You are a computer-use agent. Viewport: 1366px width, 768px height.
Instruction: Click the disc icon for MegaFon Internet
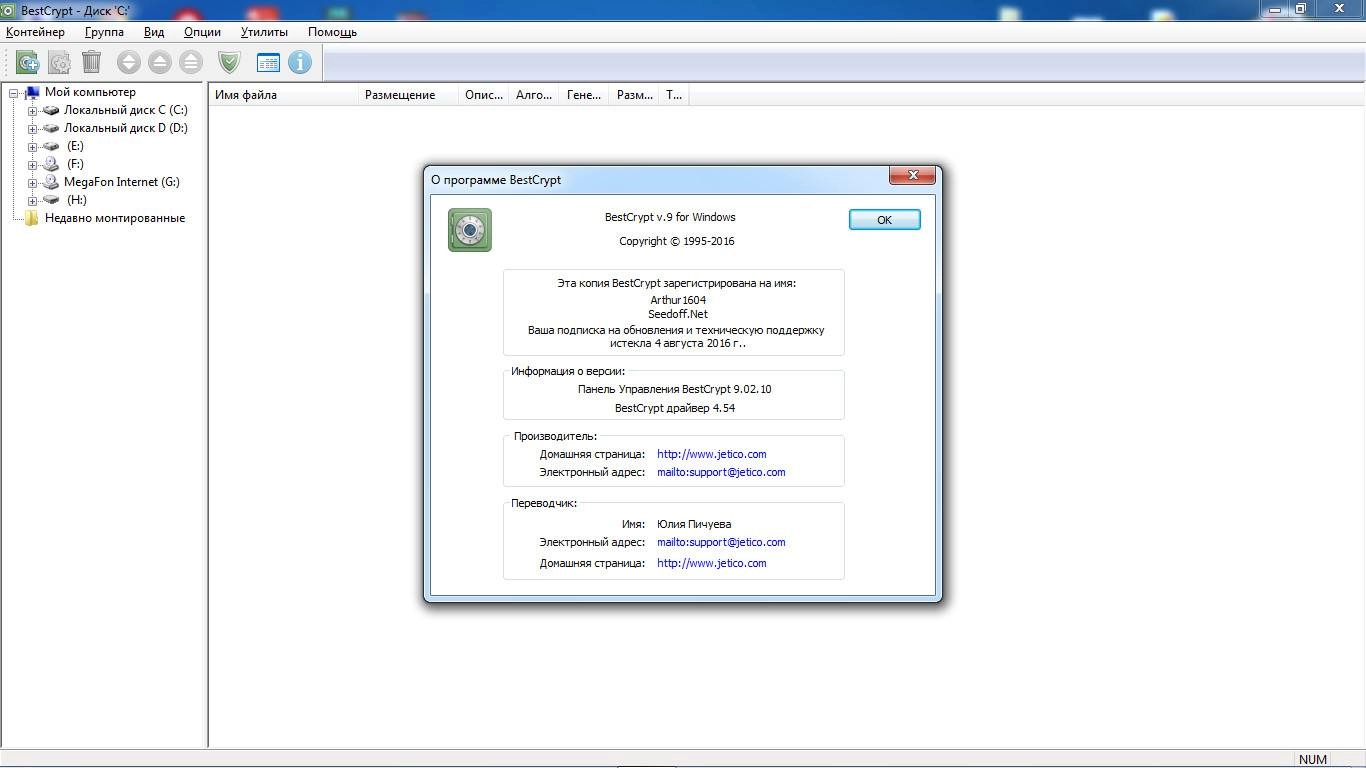(x=51, y=182)
